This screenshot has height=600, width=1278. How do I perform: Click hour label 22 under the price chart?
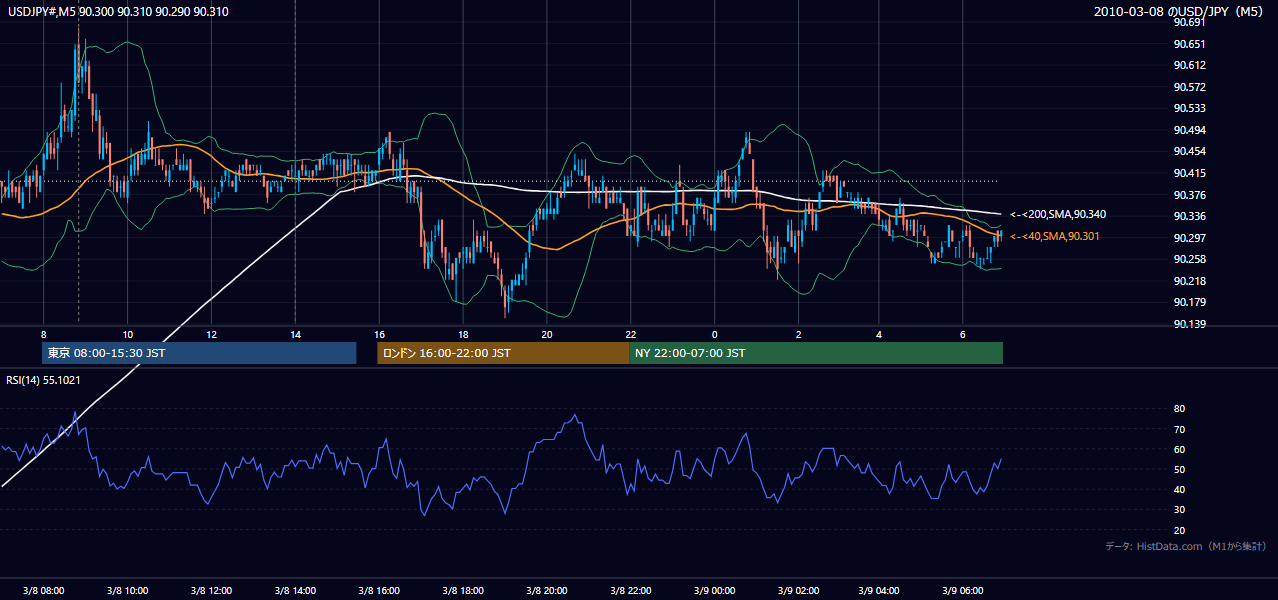pyautogui.click(x=631, y=334)
